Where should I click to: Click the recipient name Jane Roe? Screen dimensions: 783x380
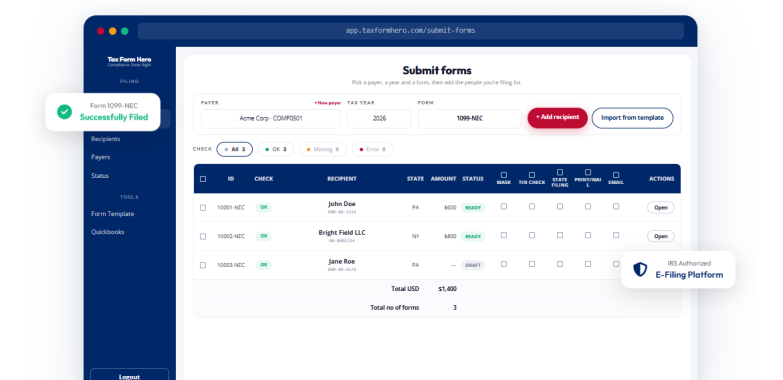pos(342,261)
